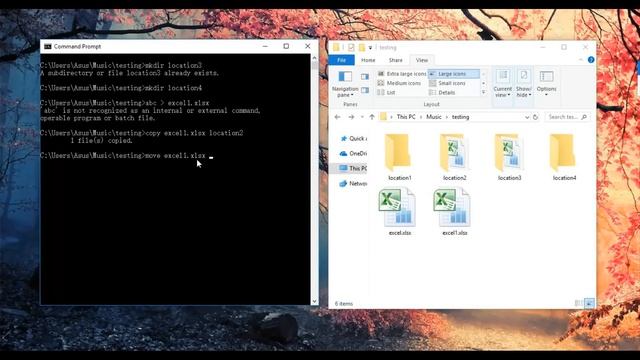This screenshot has height=360, width=640.
Task: Open Explorer Help icon
Action: pyautogui.click(x=591, y=60)
